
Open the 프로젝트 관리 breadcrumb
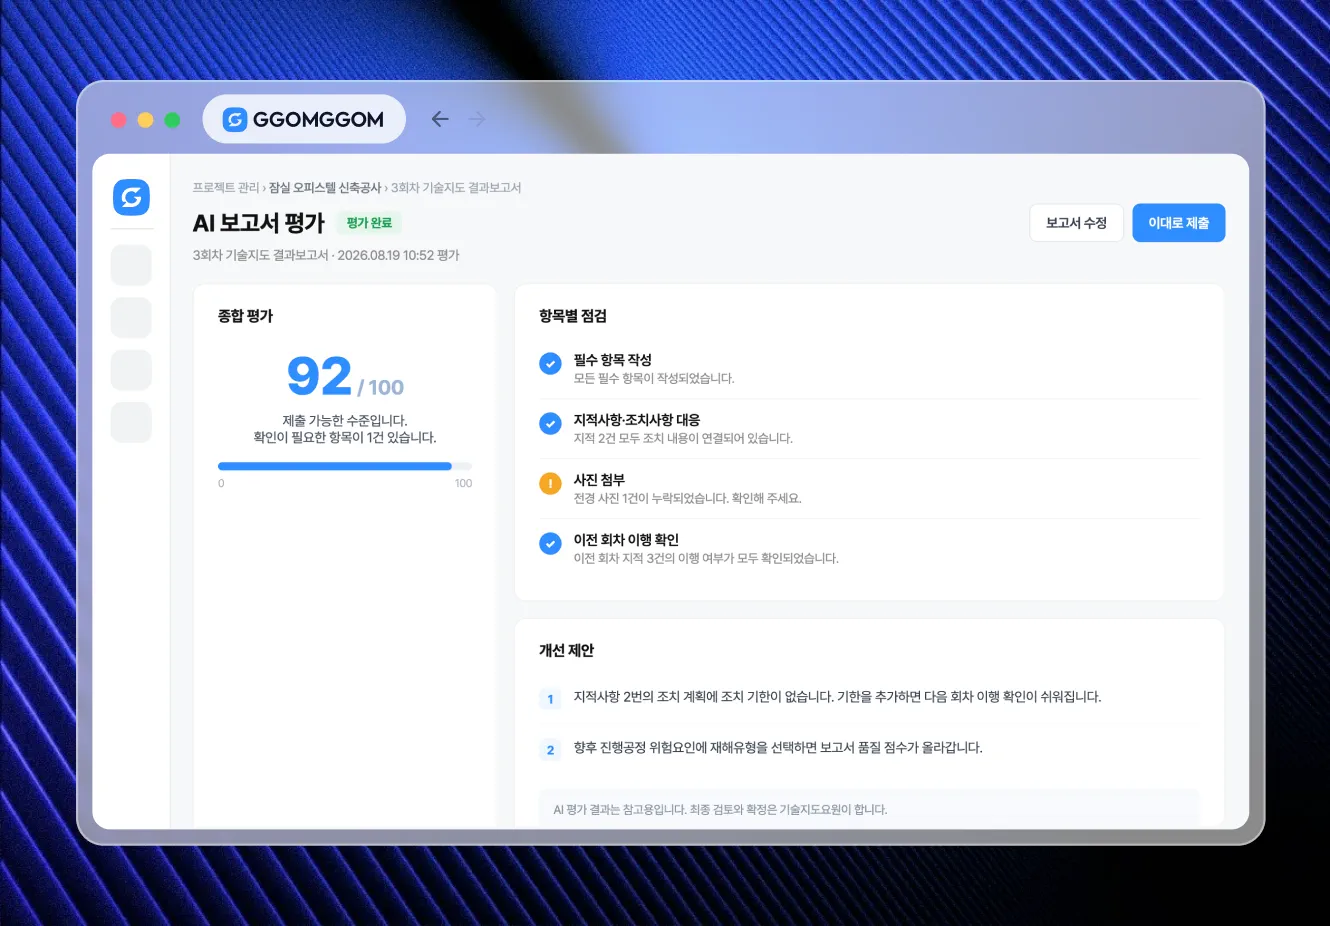(226, 188)
